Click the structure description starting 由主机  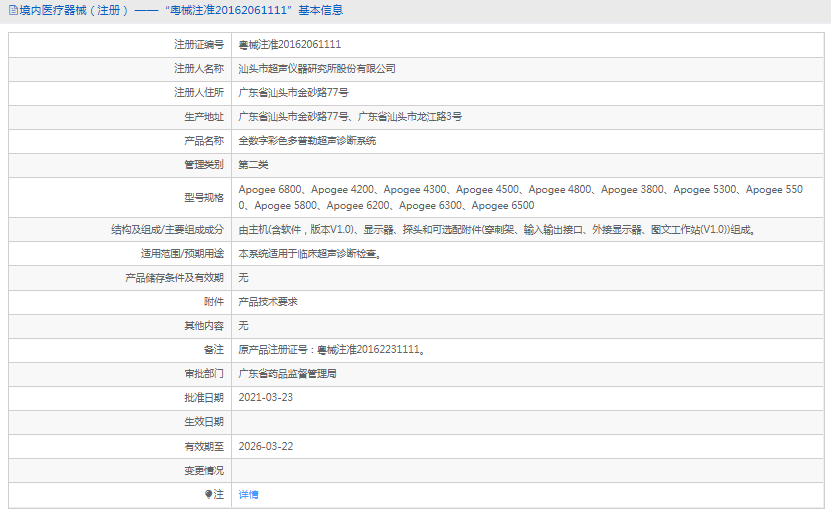[497, 229]
